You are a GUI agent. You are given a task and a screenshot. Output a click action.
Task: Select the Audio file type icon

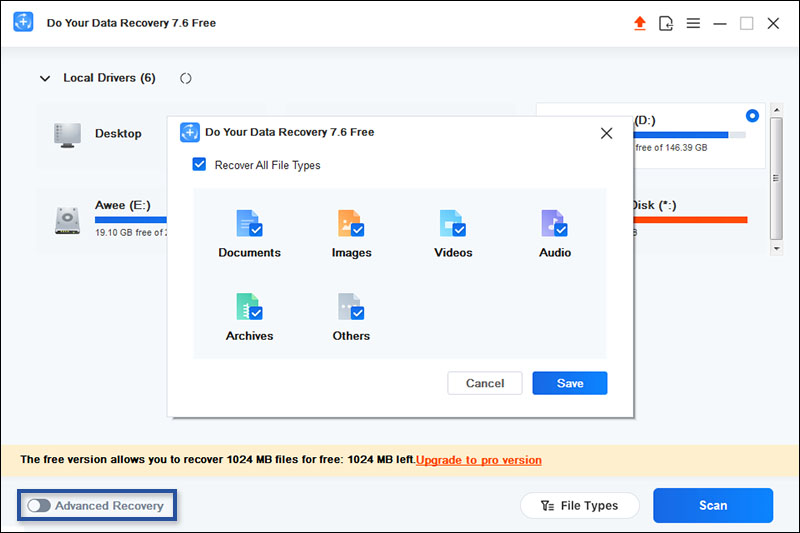(555, 224)
